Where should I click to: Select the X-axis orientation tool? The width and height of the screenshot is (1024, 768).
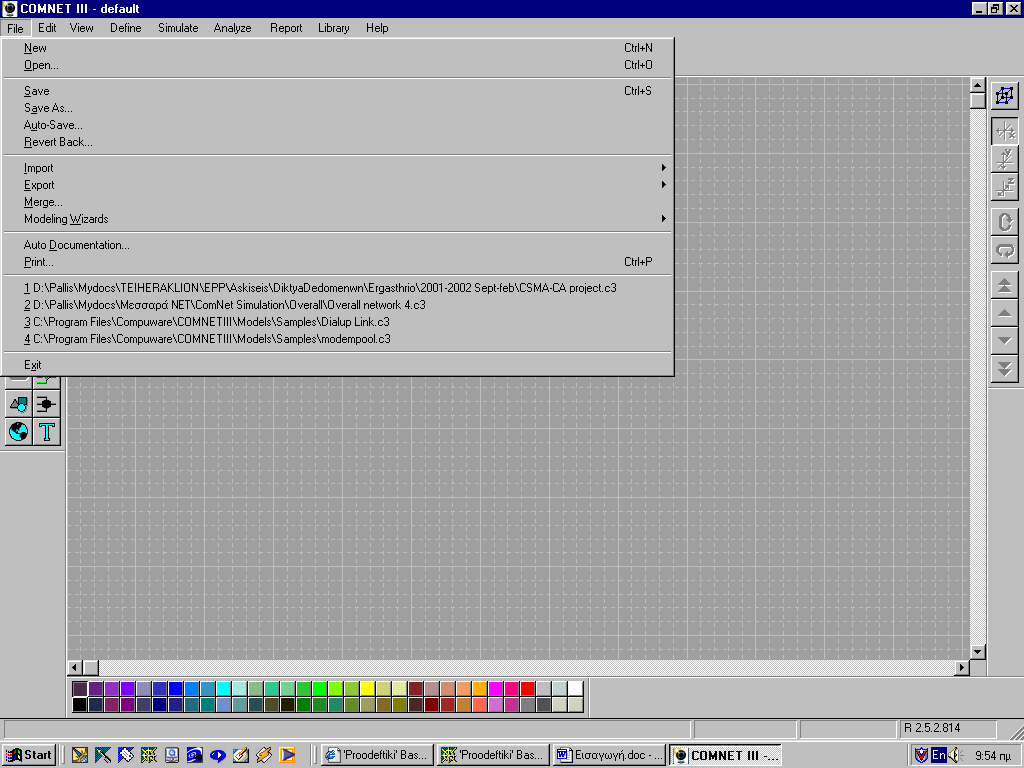[1004, 131]
